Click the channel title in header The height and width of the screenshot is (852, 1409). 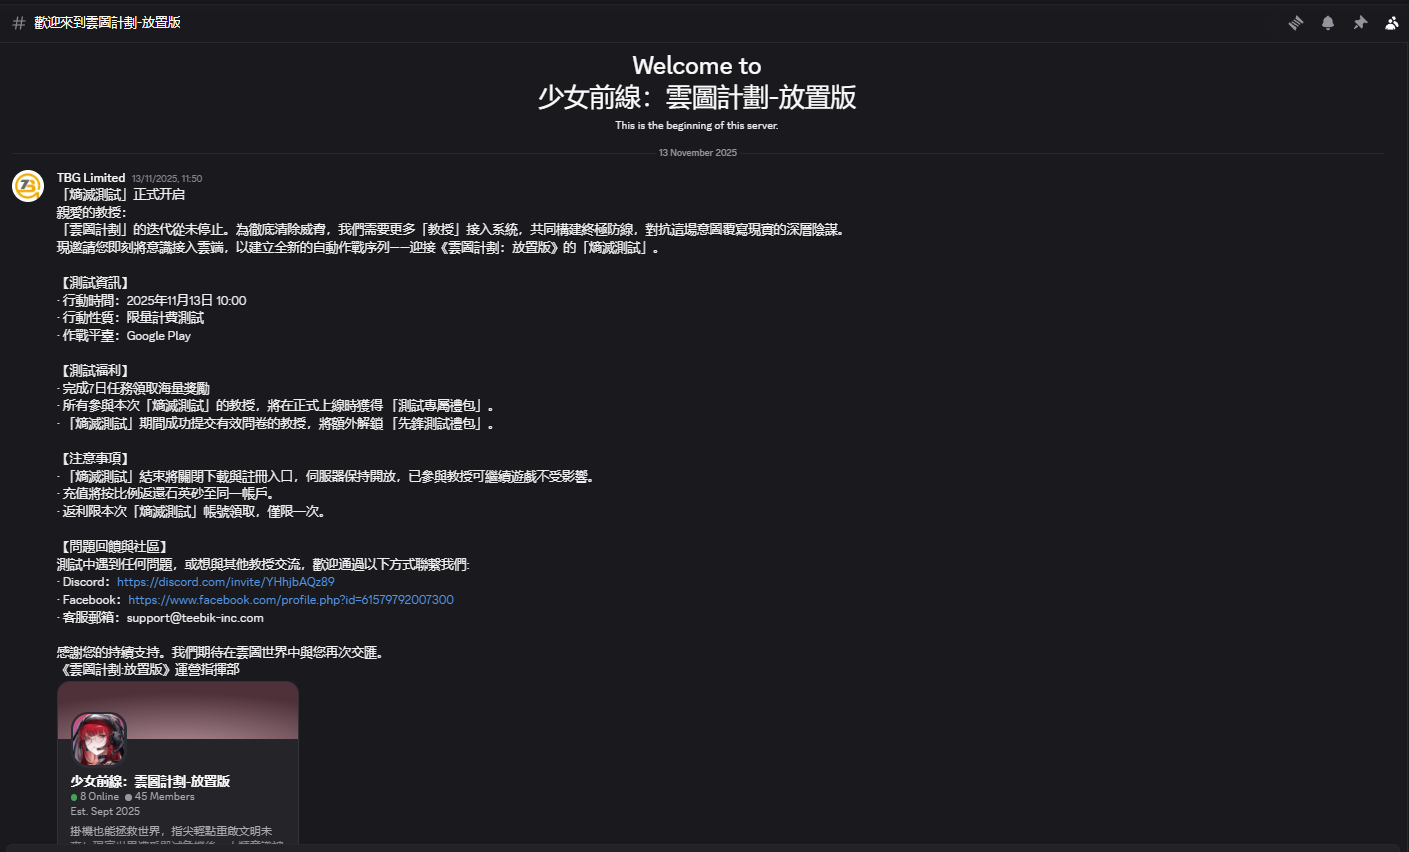[107, 22]
